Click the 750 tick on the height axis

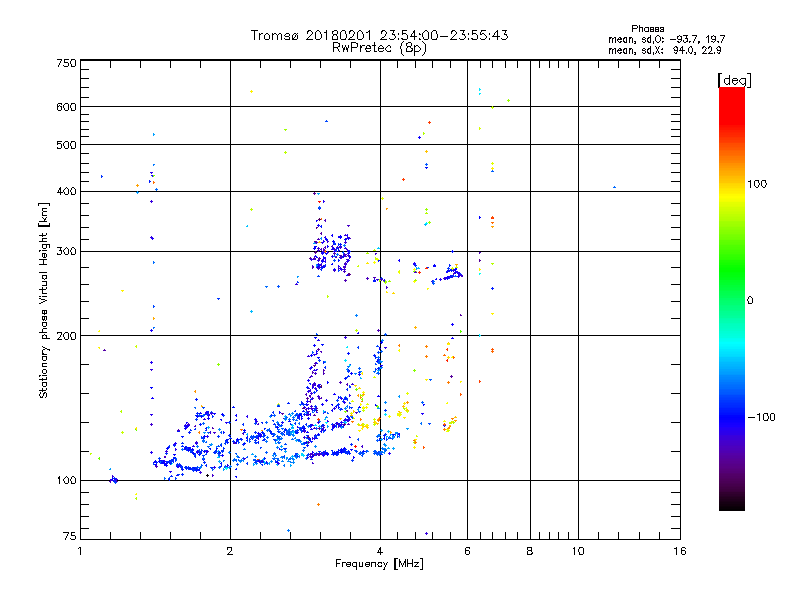(x=66, y=63)
